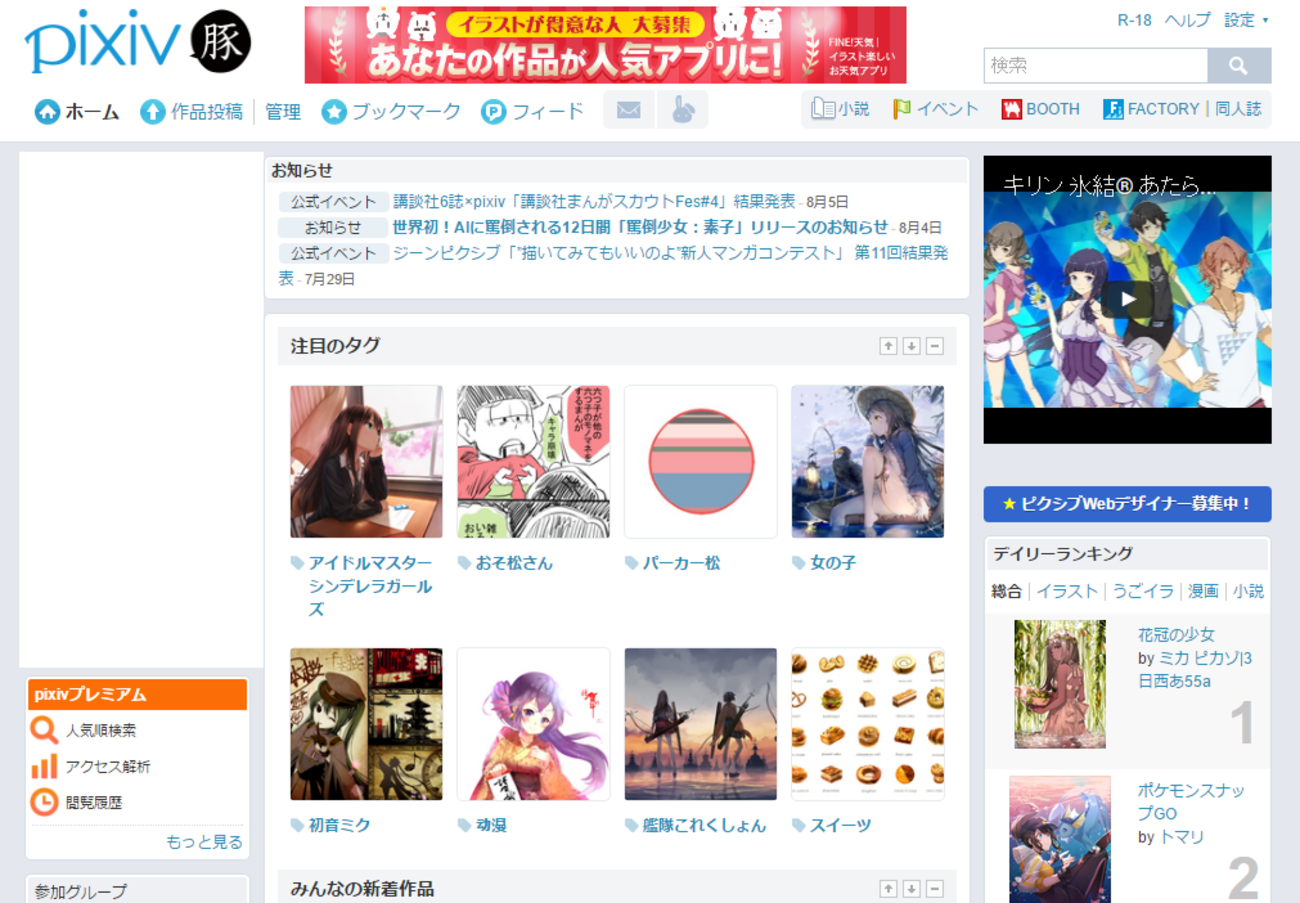Click tag icon beside 女の子

pyautogui.click(x=798, y=563)
